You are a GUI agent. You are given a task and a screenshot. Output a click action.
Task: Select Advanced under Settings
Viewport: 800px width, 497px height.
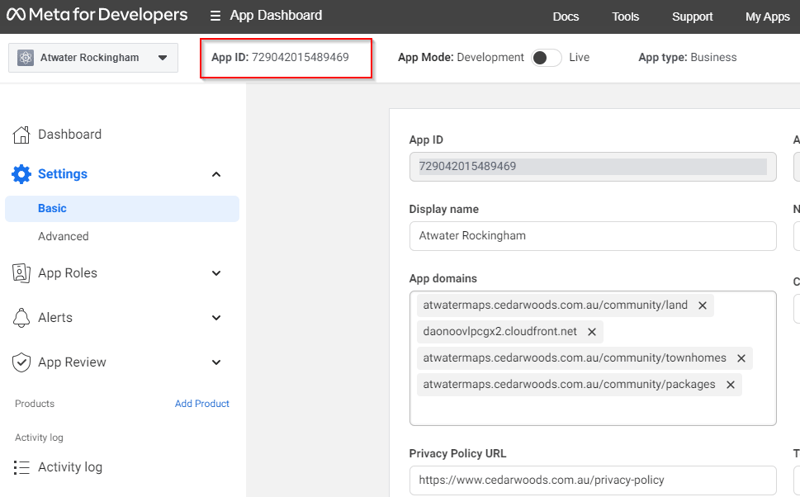coord(63,236)
